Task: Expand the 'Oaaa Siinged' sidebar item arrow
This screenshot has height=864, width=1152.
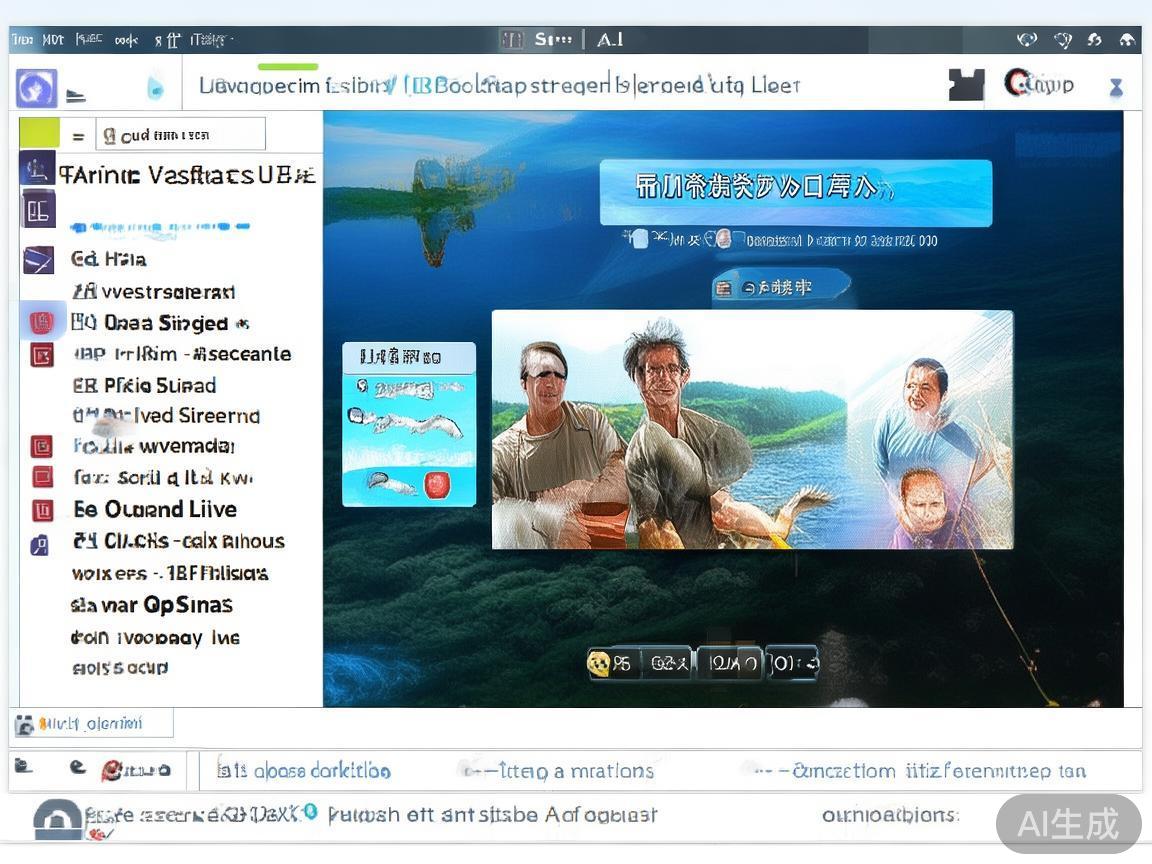Action: (x=241, y=324)
